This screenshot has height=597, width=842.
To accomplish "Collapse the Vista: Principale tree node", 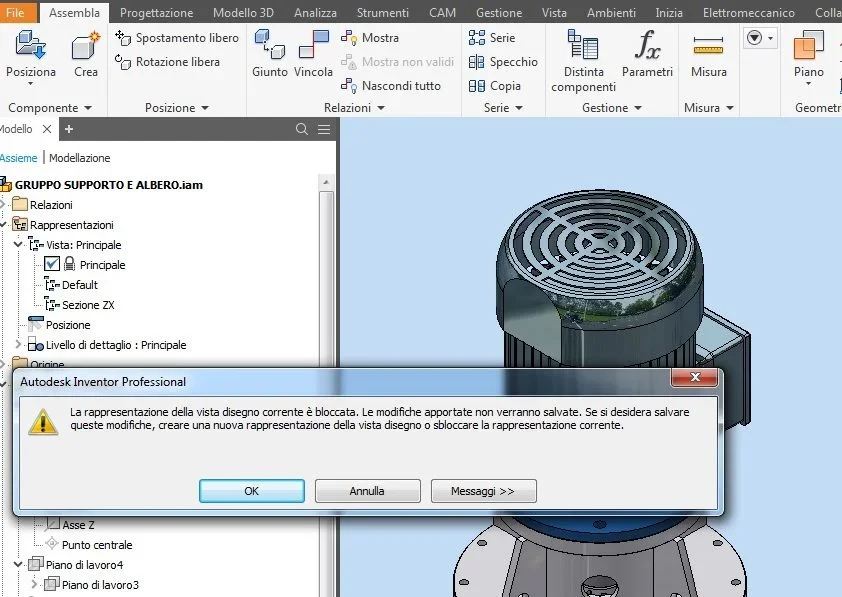I will [x=18, y=245].
